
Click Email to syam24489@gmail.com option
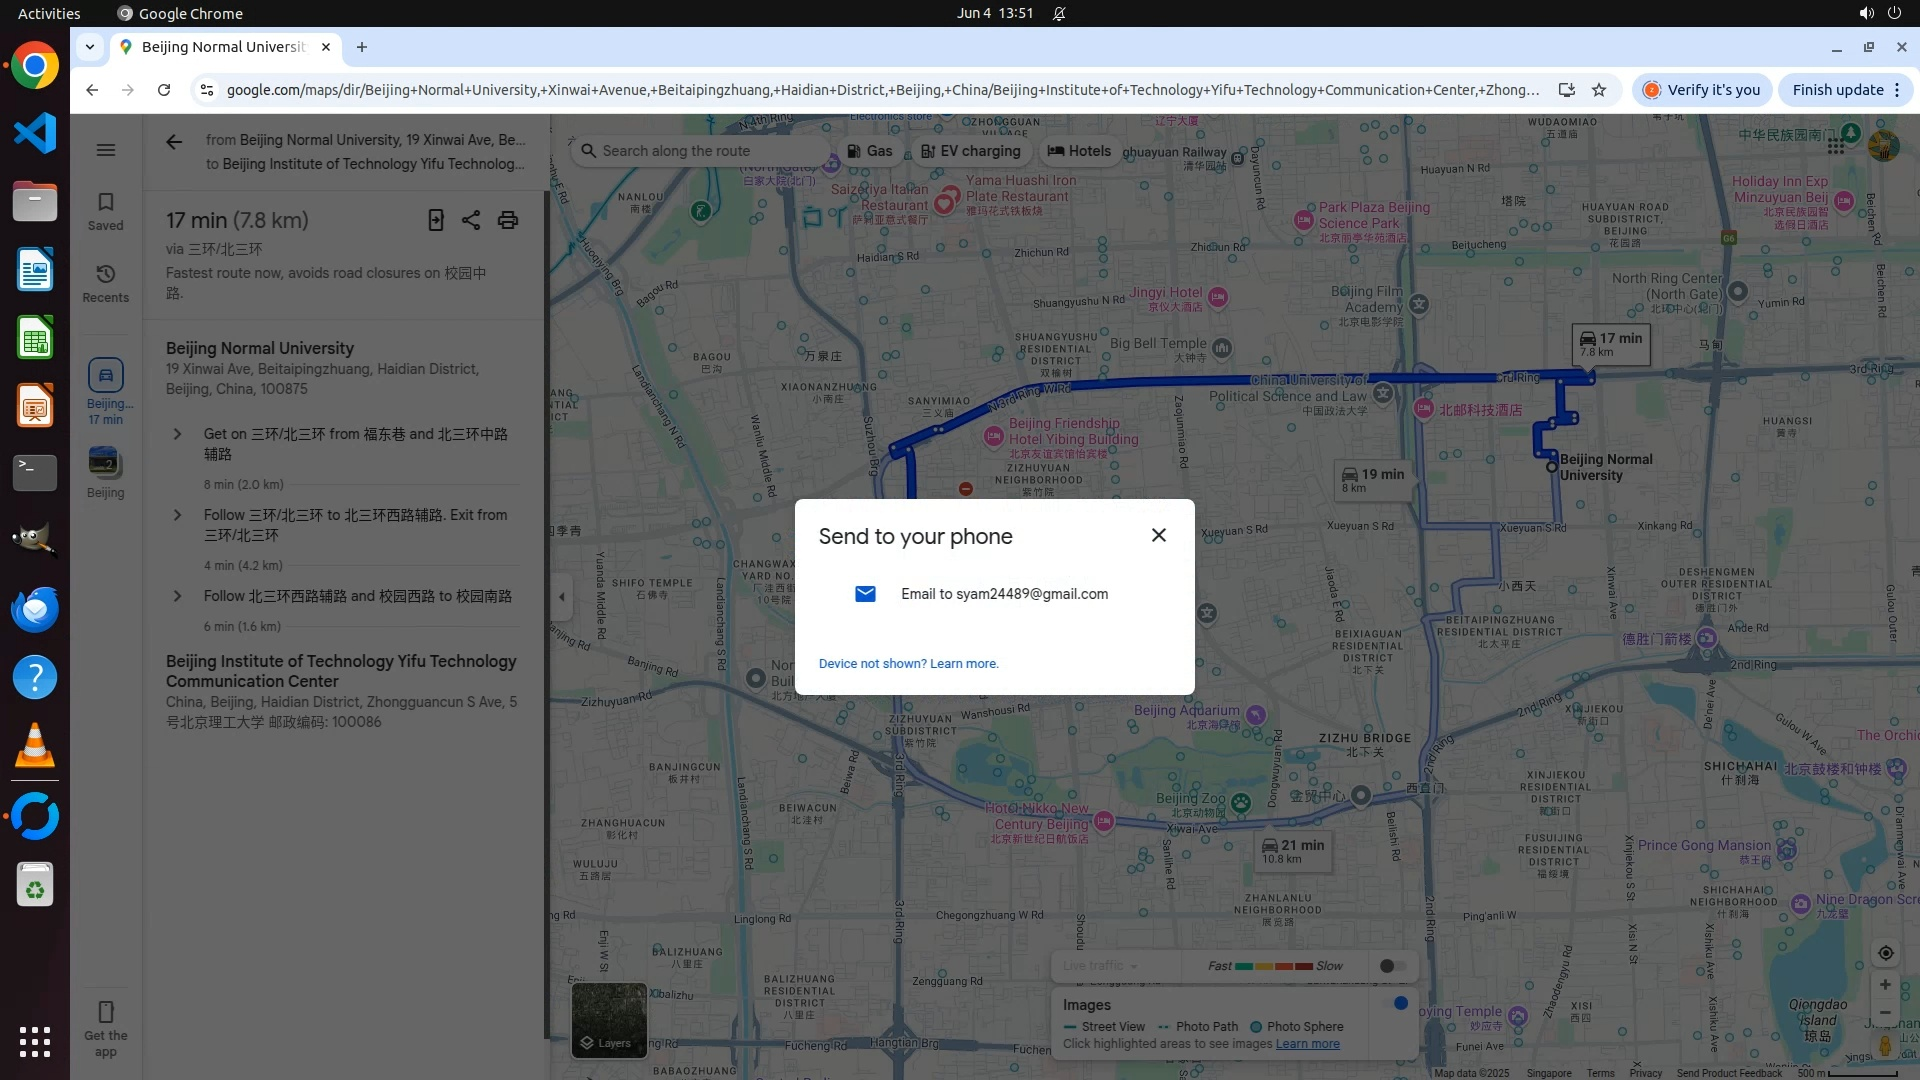(1003, 594)
